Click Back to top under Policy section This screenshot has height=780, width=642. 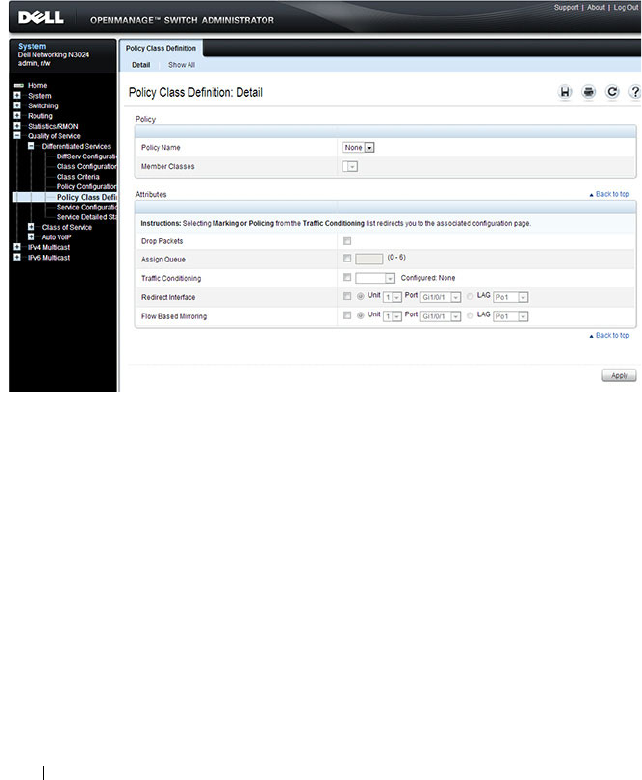pos(609,195)
